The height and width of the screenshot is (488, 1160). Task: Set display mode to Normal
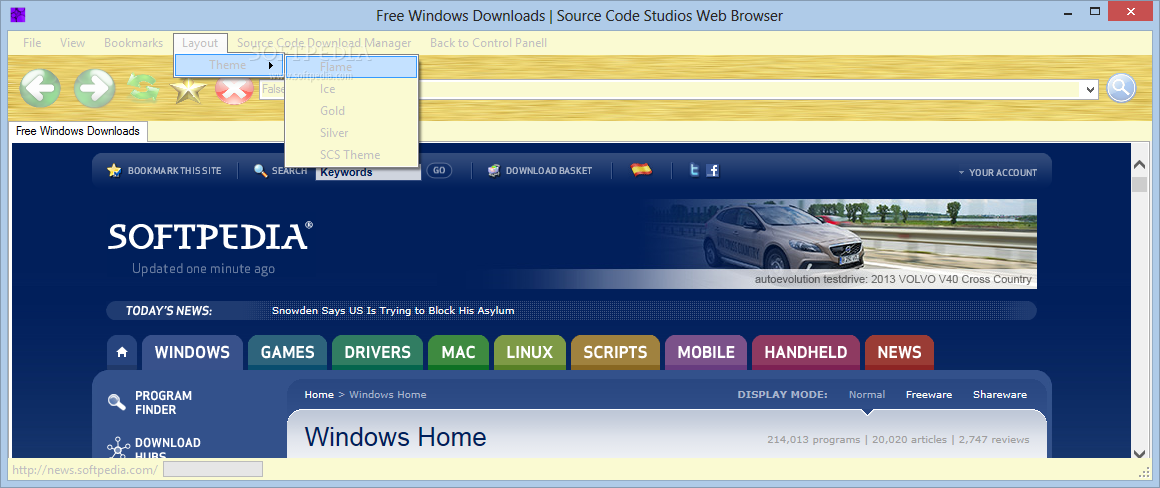[x=866, y=395]
